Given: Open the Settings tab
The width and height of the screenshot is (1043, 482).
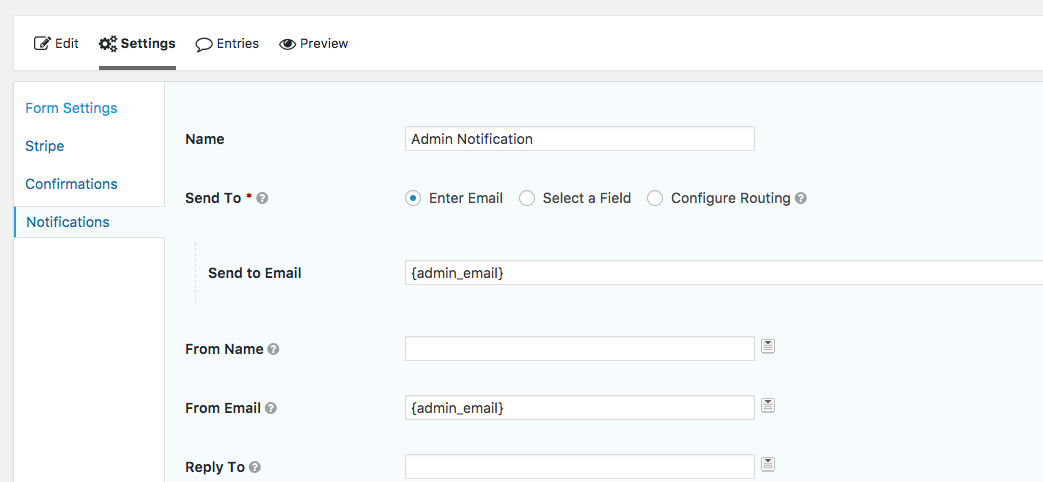Looking at the screenshot, I should point(137,44).
